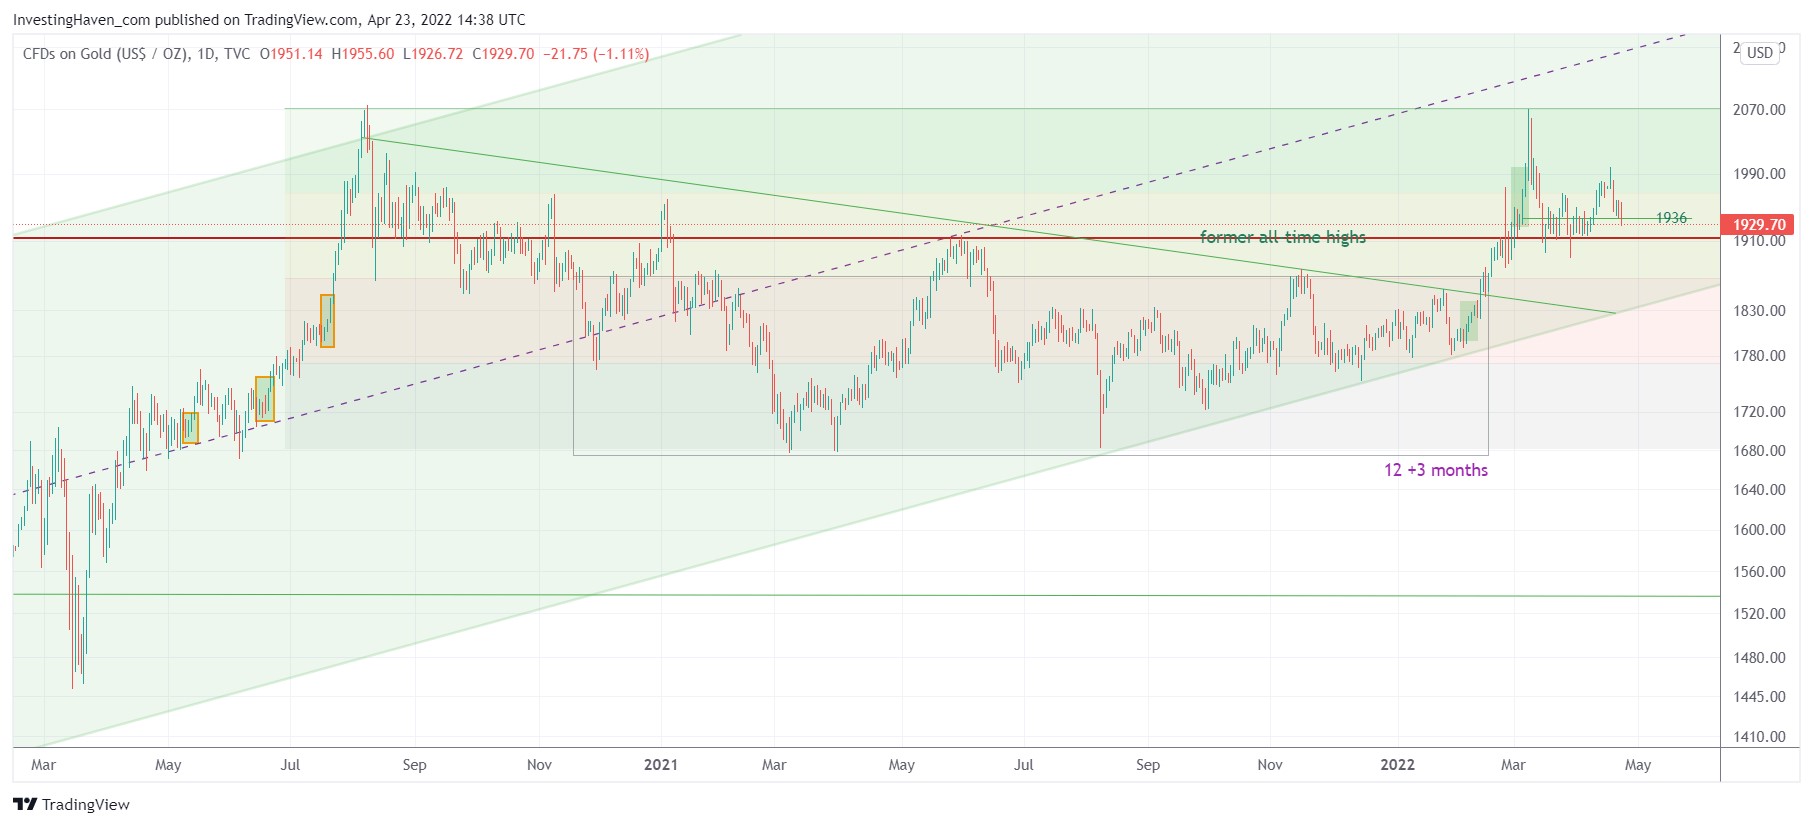Select the 'former all time highs' annotation
This screenshot has height=826, width=1813.
coord(1282,237)
